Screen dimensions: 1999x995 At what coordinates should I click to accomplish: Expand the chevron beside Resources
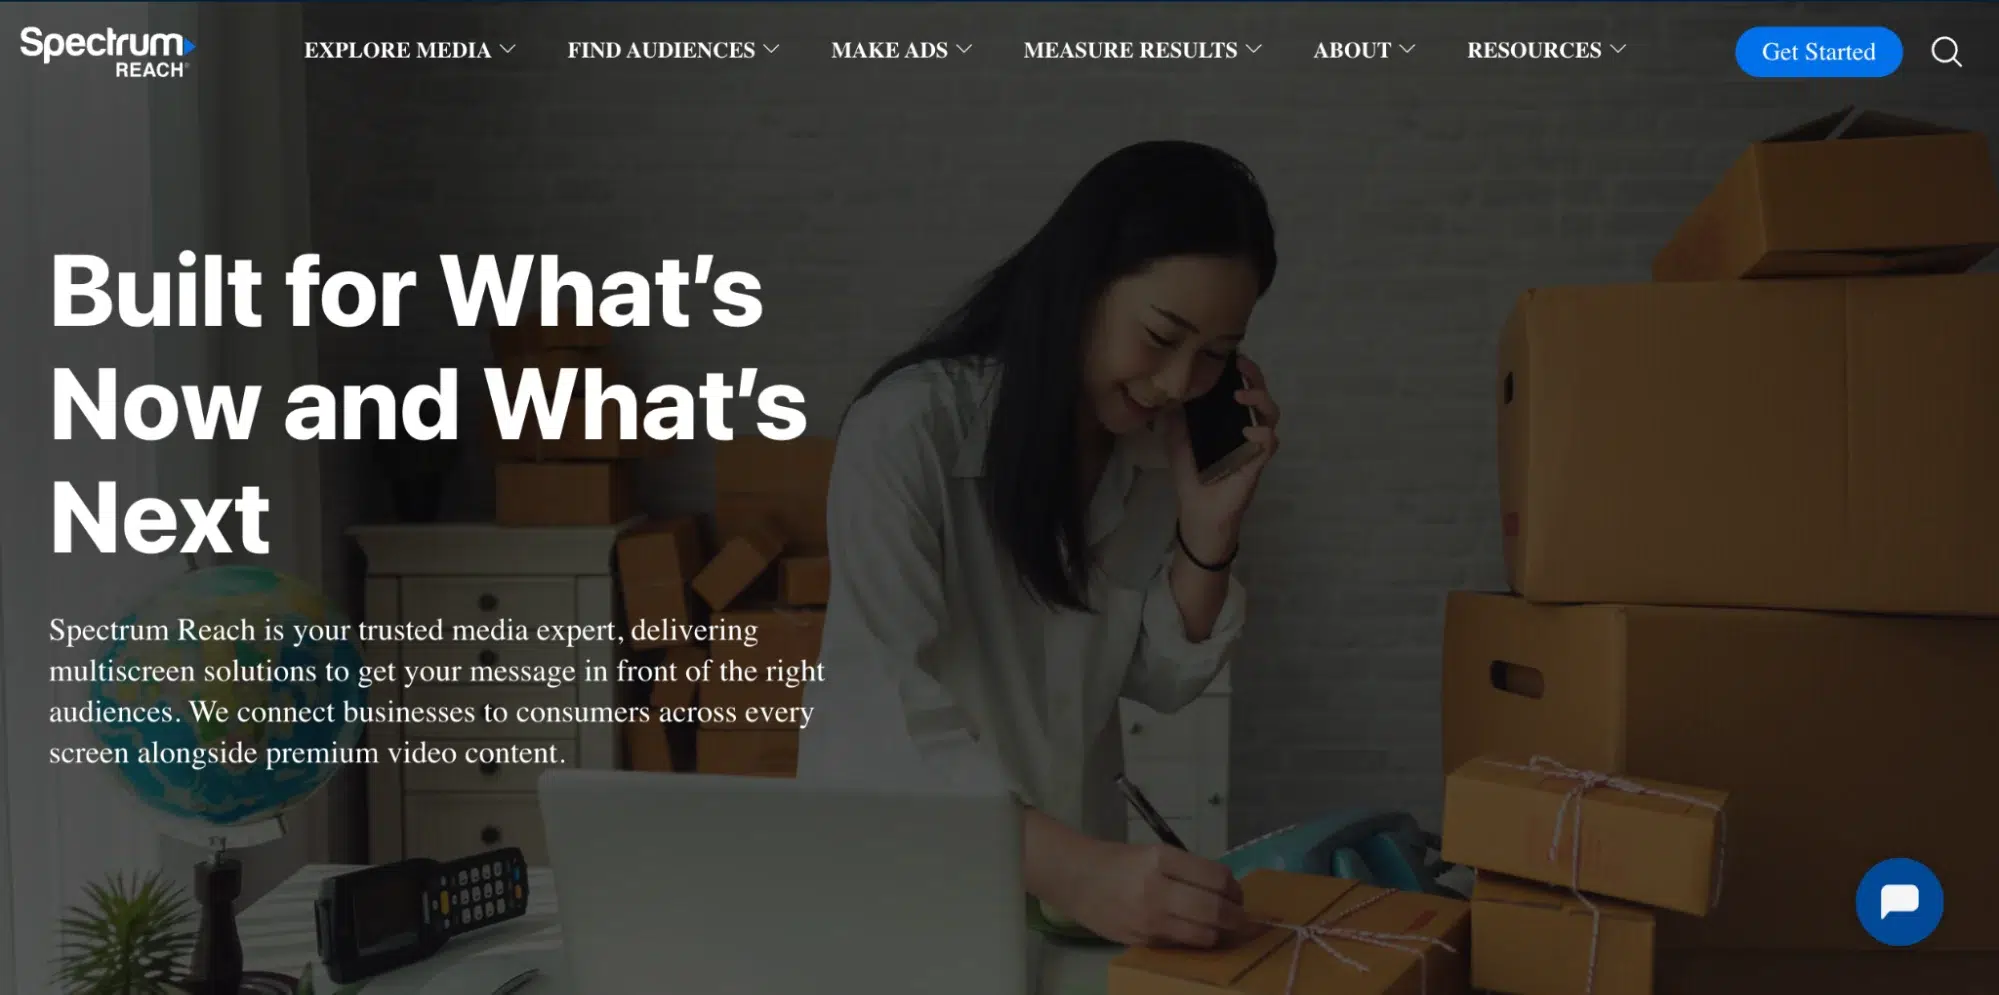(1618, 49)
